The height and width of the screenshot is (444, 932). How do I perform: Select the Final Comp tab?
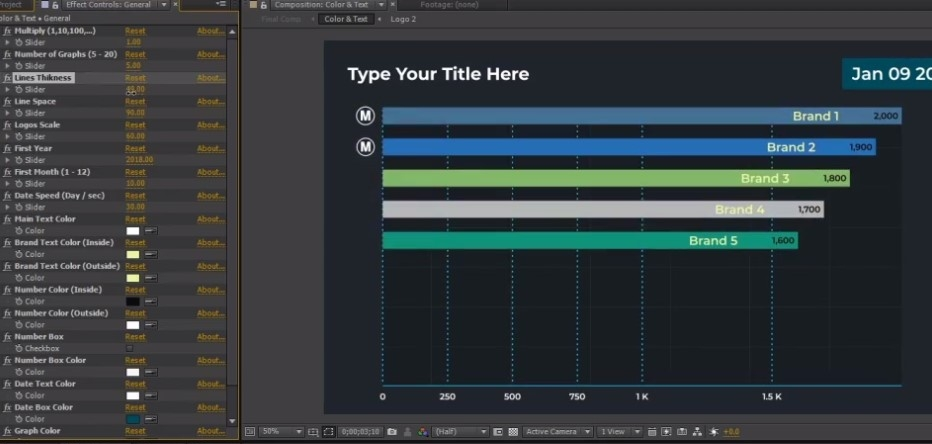[282, 19]
